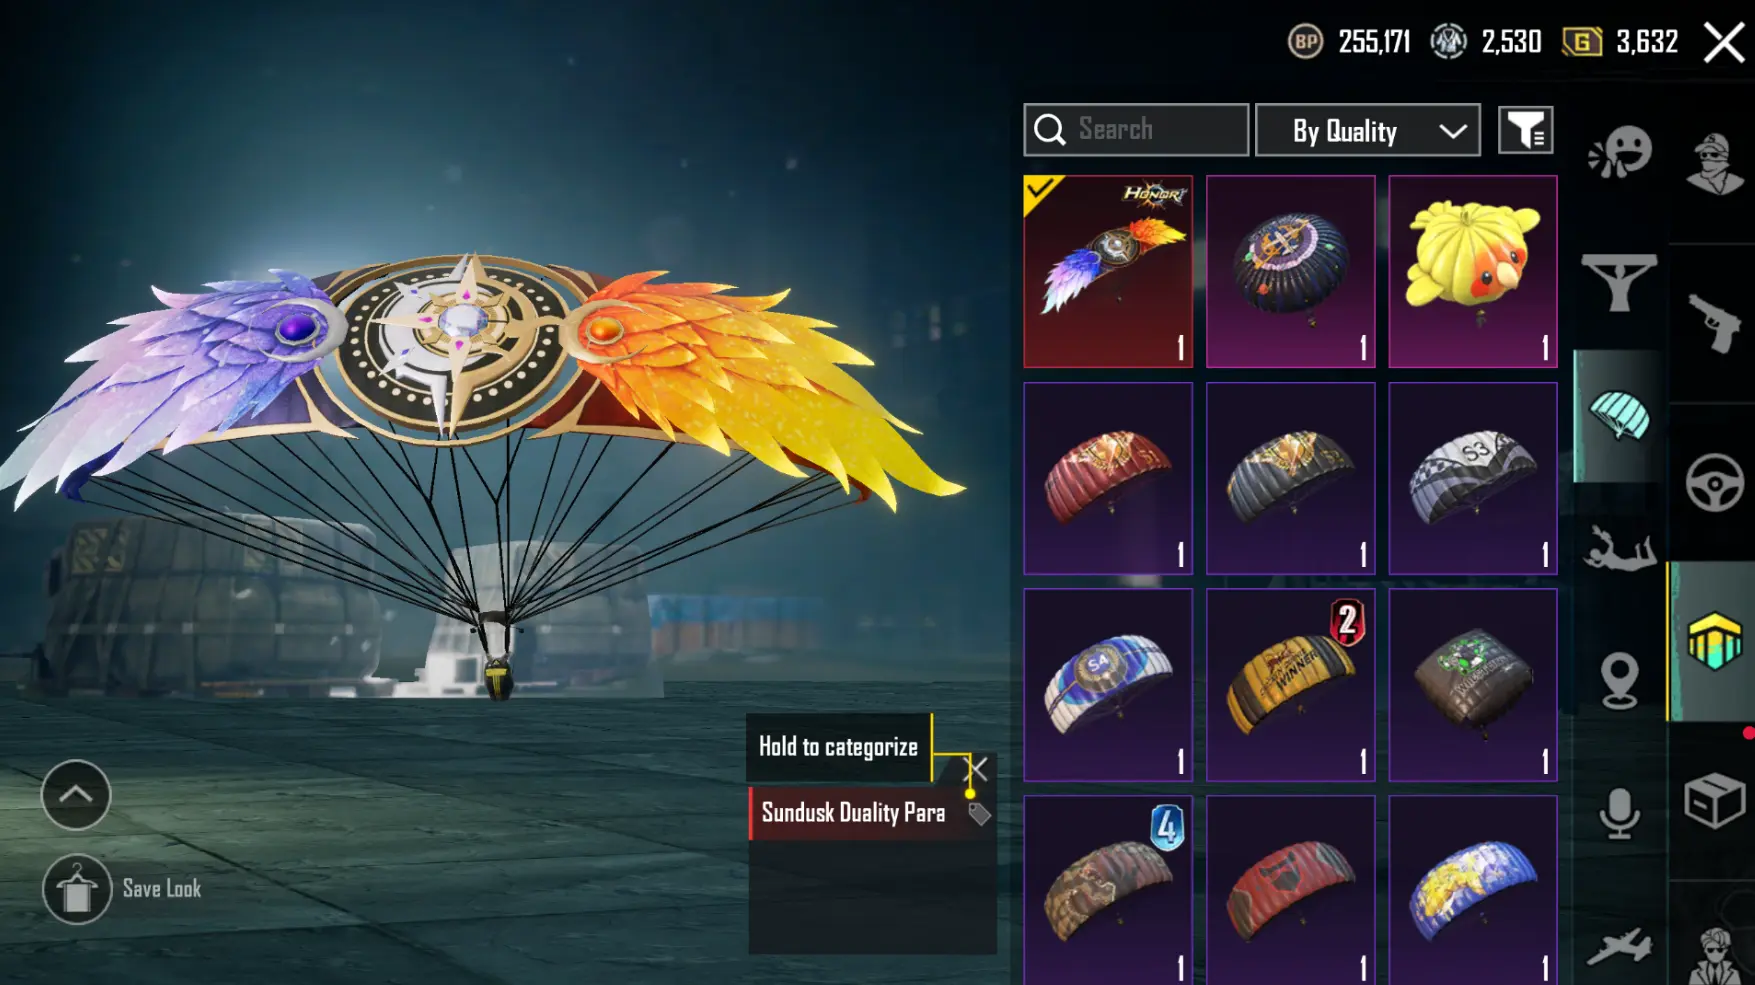Viewport: 1755px width, 985px height.
Task: Expand the up-chevron circle button
Action: coord(76,795)
